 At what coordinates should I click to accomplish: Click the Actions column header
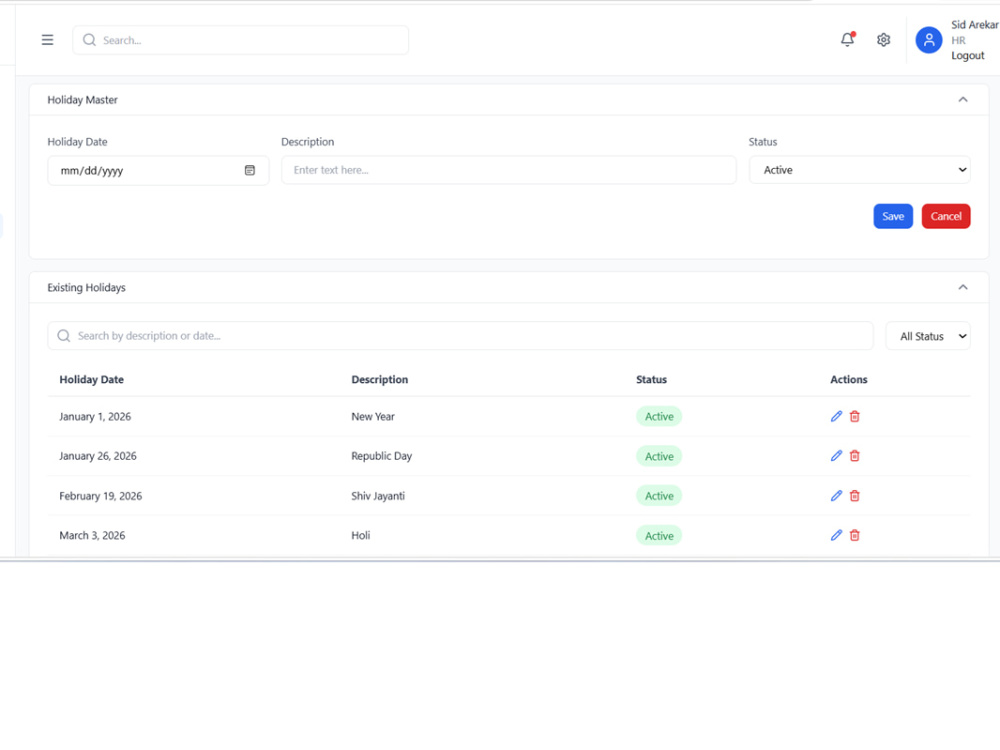[x=848, y=379]
